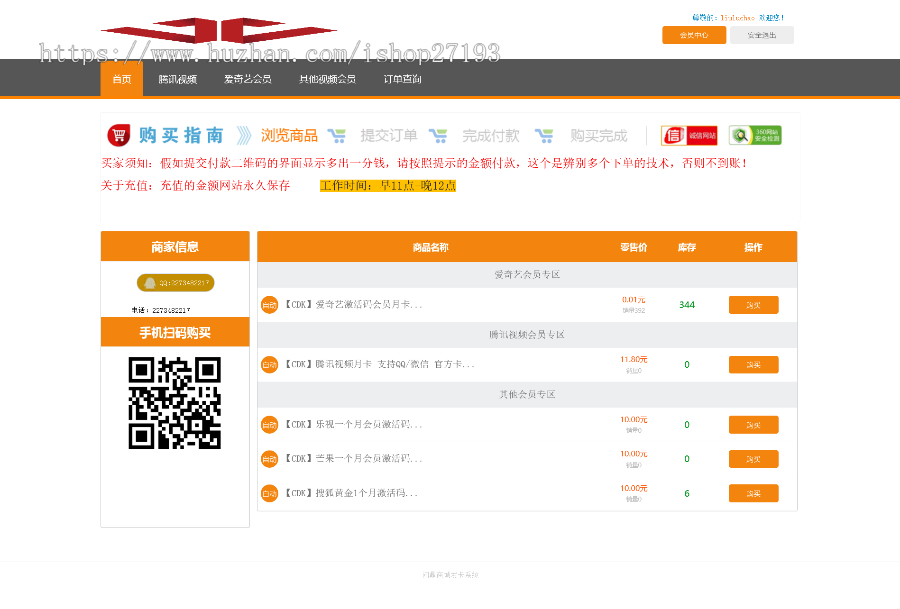Click stock value 6 for 搜狐
Image resolution: width=900 pixels, height=609 pixels.
coord(687,494)
